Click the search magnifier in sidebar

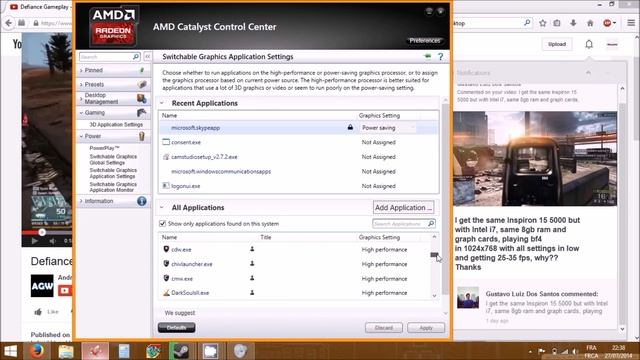click(136, 57)
